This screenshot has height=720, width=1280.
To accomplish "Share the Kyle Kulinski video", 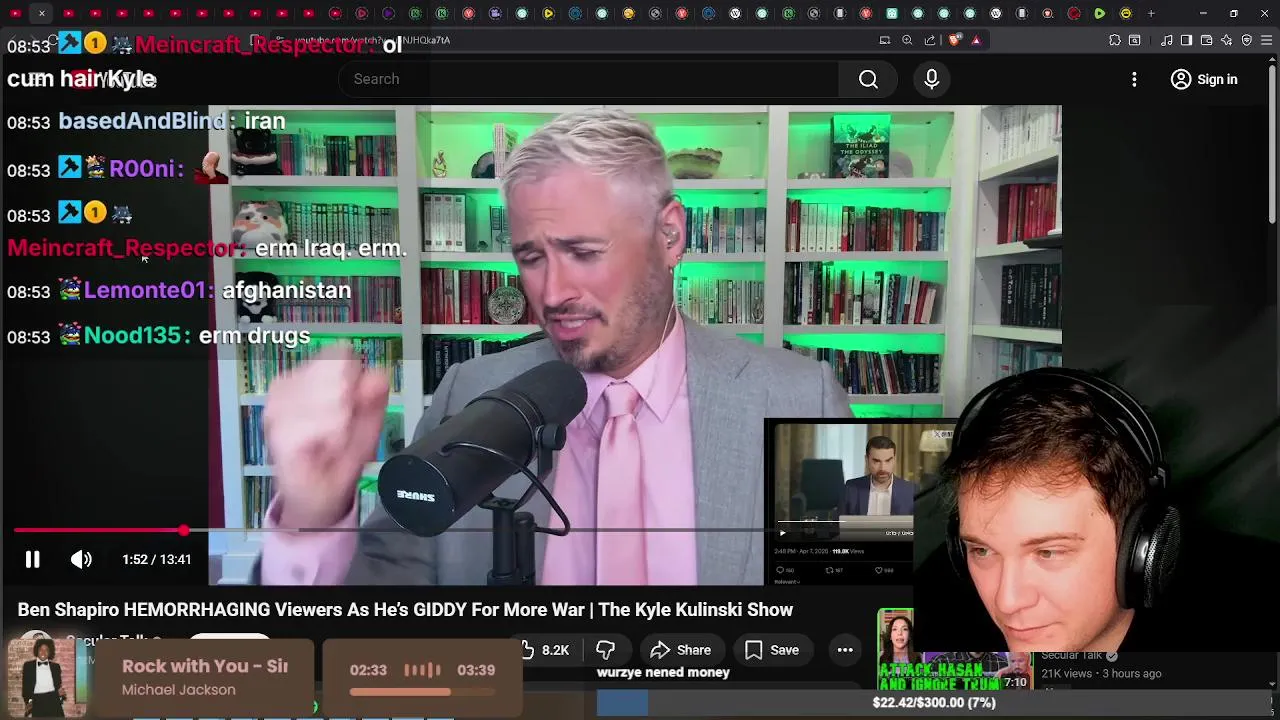I will [x=680, y=650].
